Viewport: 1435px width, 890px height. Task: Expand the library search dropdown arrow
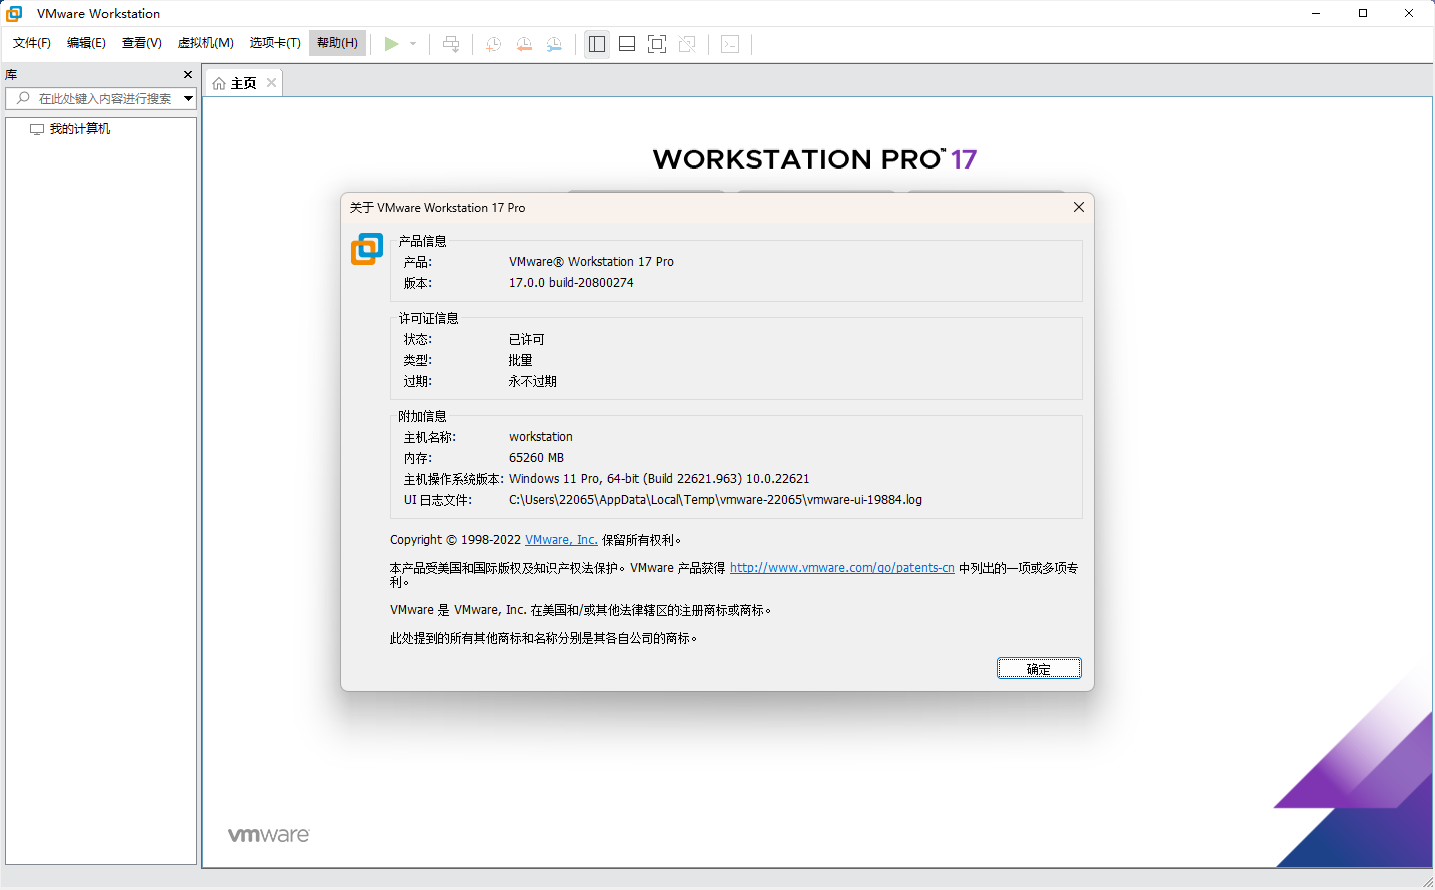pos(188,98)
